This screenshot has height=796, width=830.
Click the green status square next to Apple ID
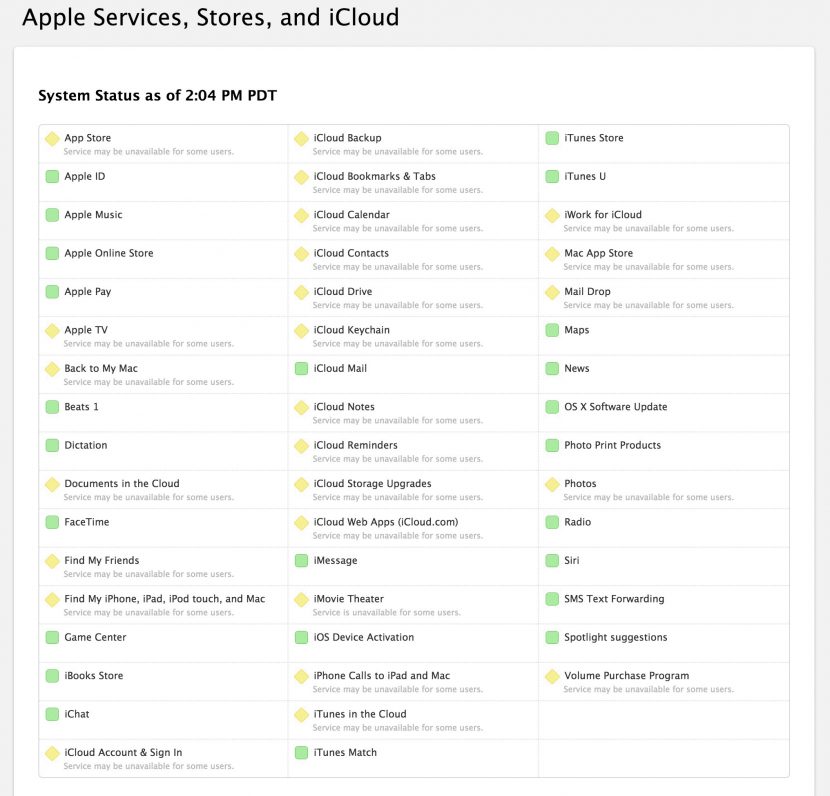(52, 177)
